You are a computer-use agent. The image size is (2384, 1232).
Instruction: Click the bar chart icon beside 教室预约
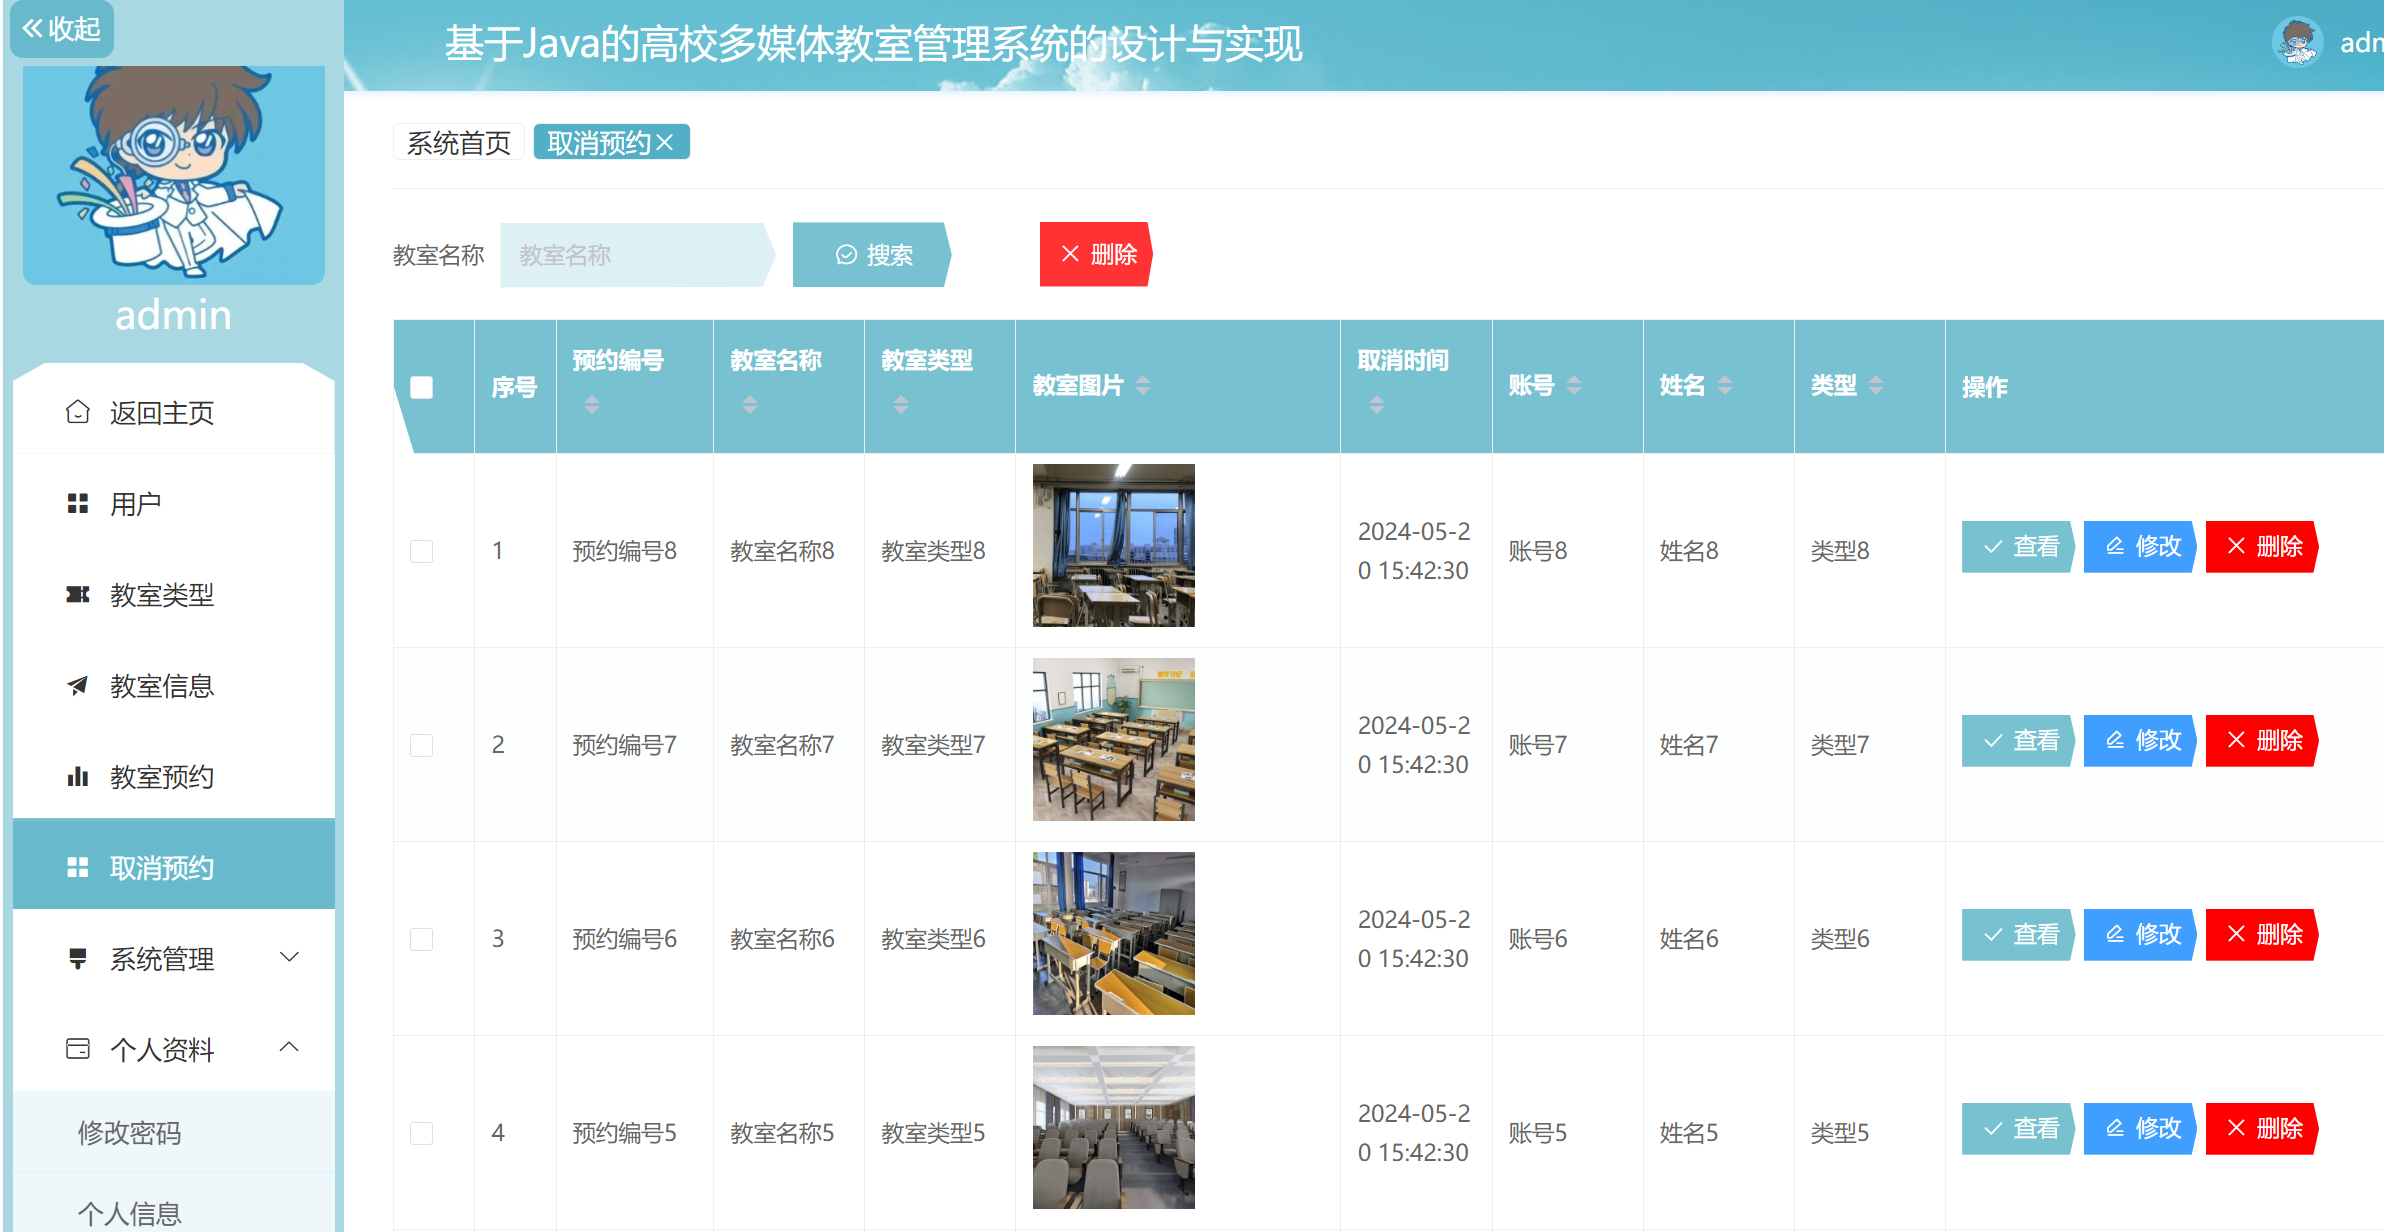[x=77, y=776]
